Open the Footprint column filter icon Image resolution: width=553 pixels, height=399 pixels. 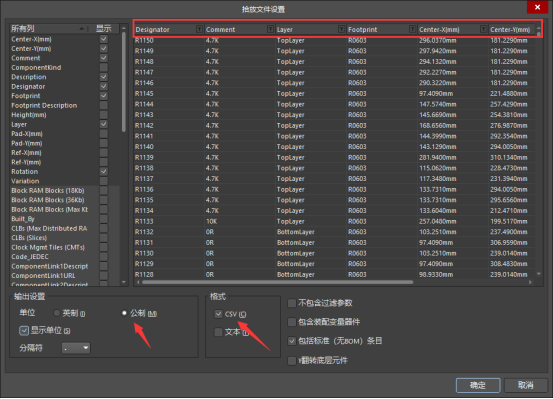(412, 29)
